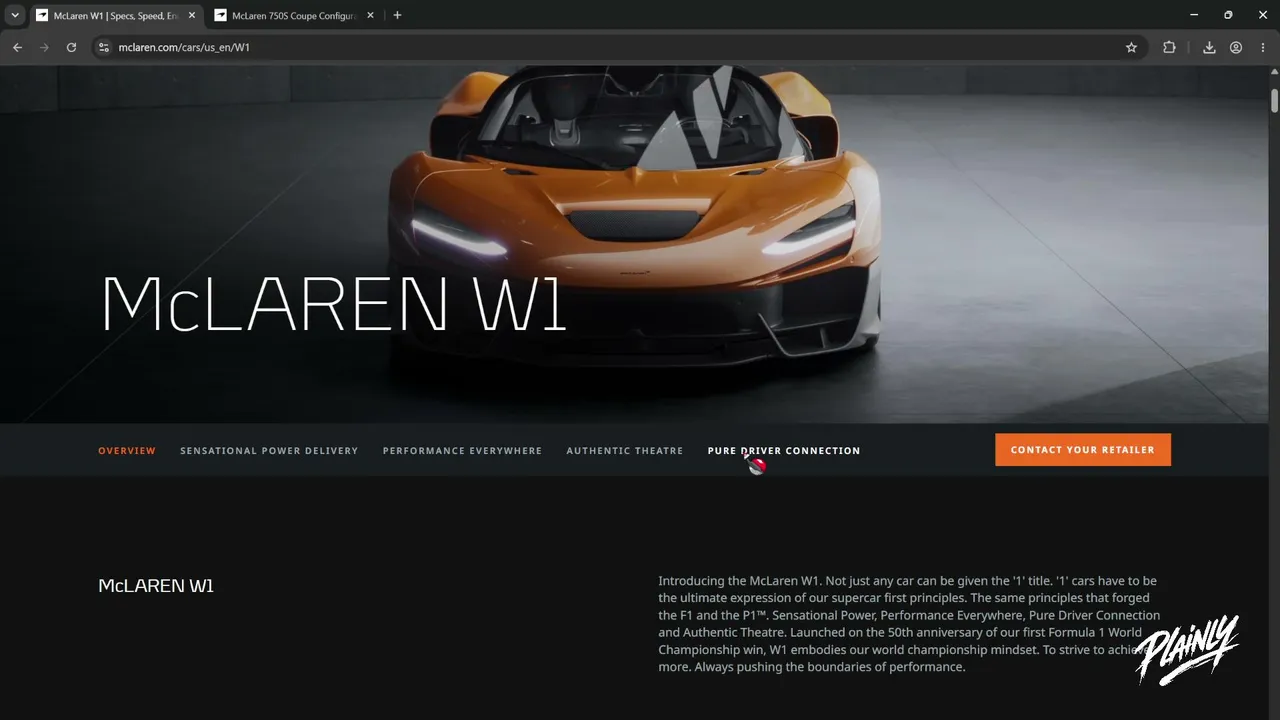Minimize the browser window
The width and height of the screenshot is (1280, 720).
pyautogui.click(x=1194, y=15)
